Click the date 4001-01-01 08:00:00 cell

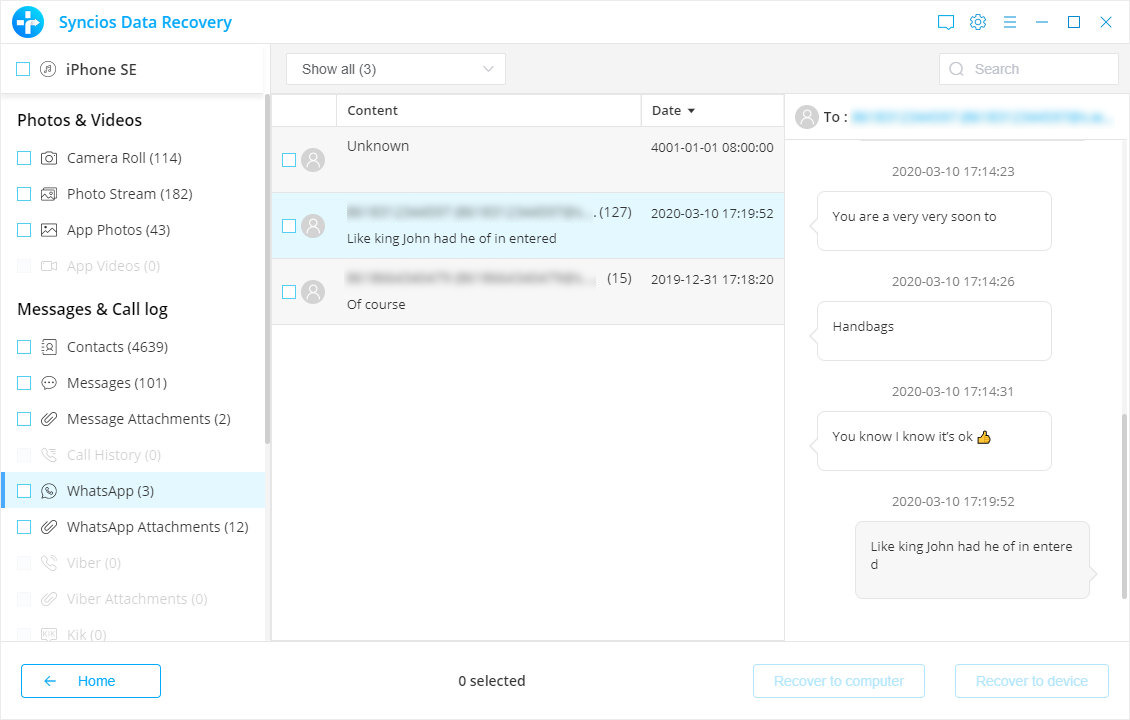click(712, 147)
